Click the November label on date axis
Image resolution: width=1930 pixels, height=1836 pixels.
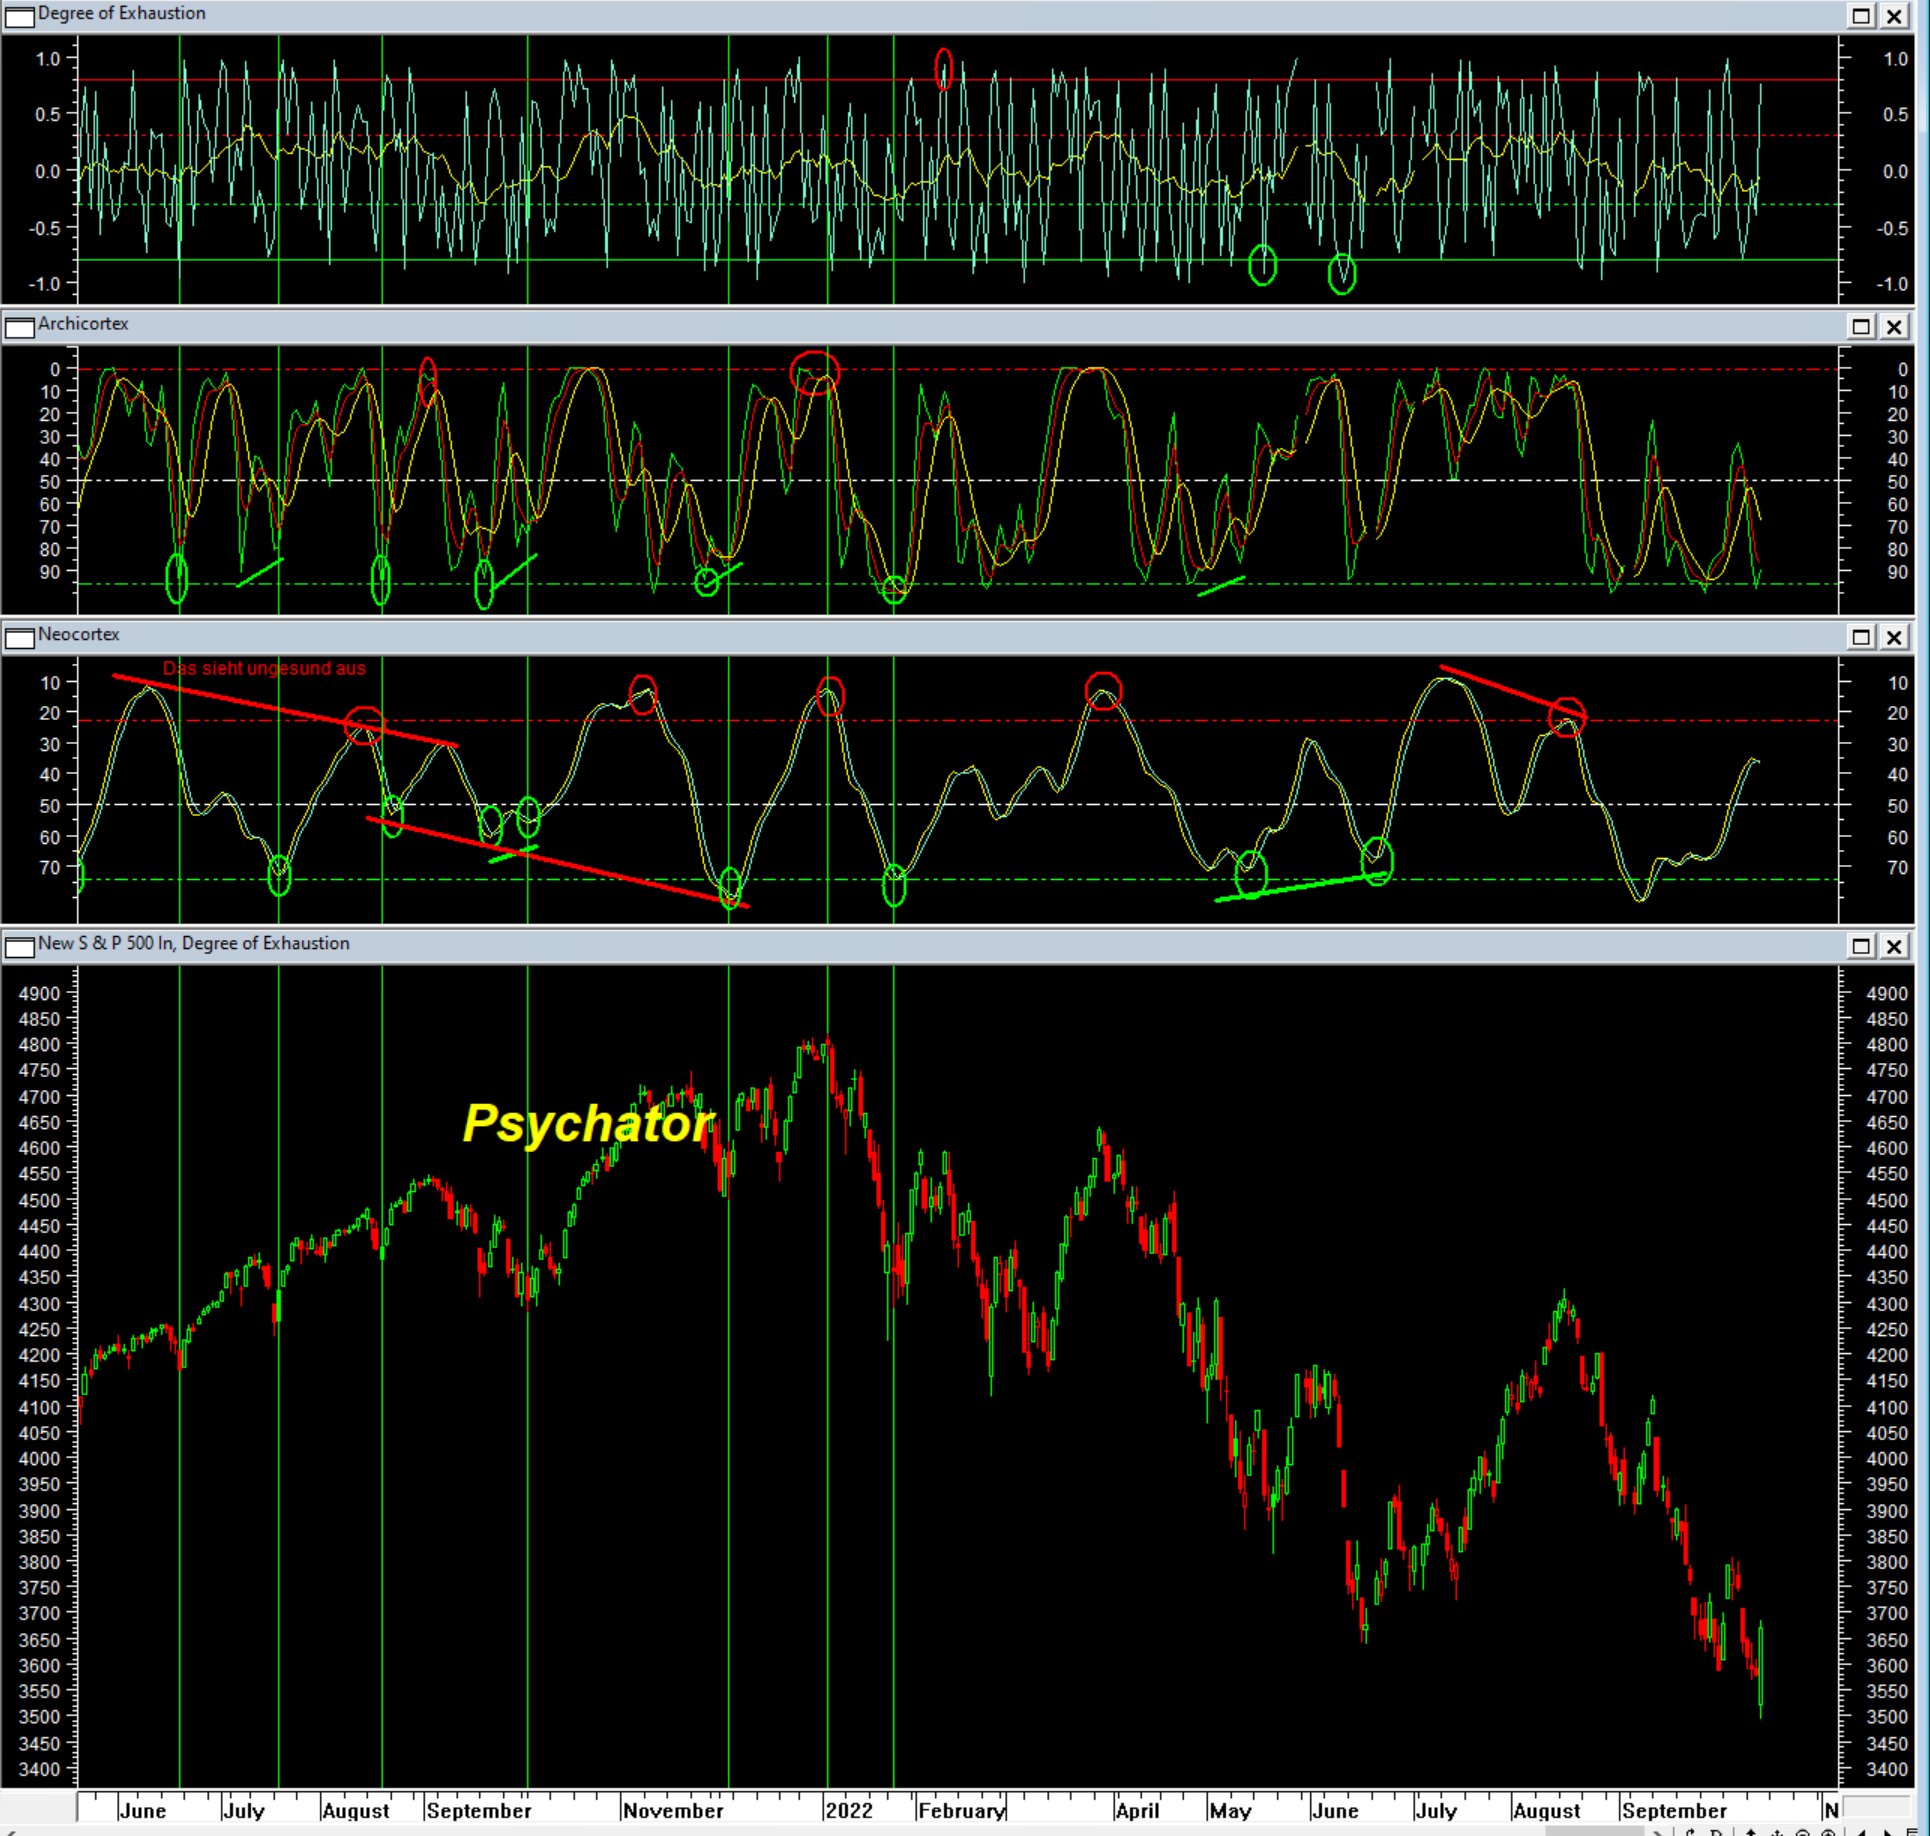[x=673, y=1810]
